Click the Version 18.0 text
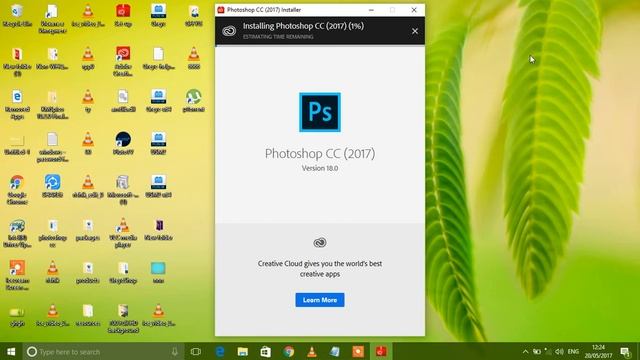 click(x=320, y=168)
